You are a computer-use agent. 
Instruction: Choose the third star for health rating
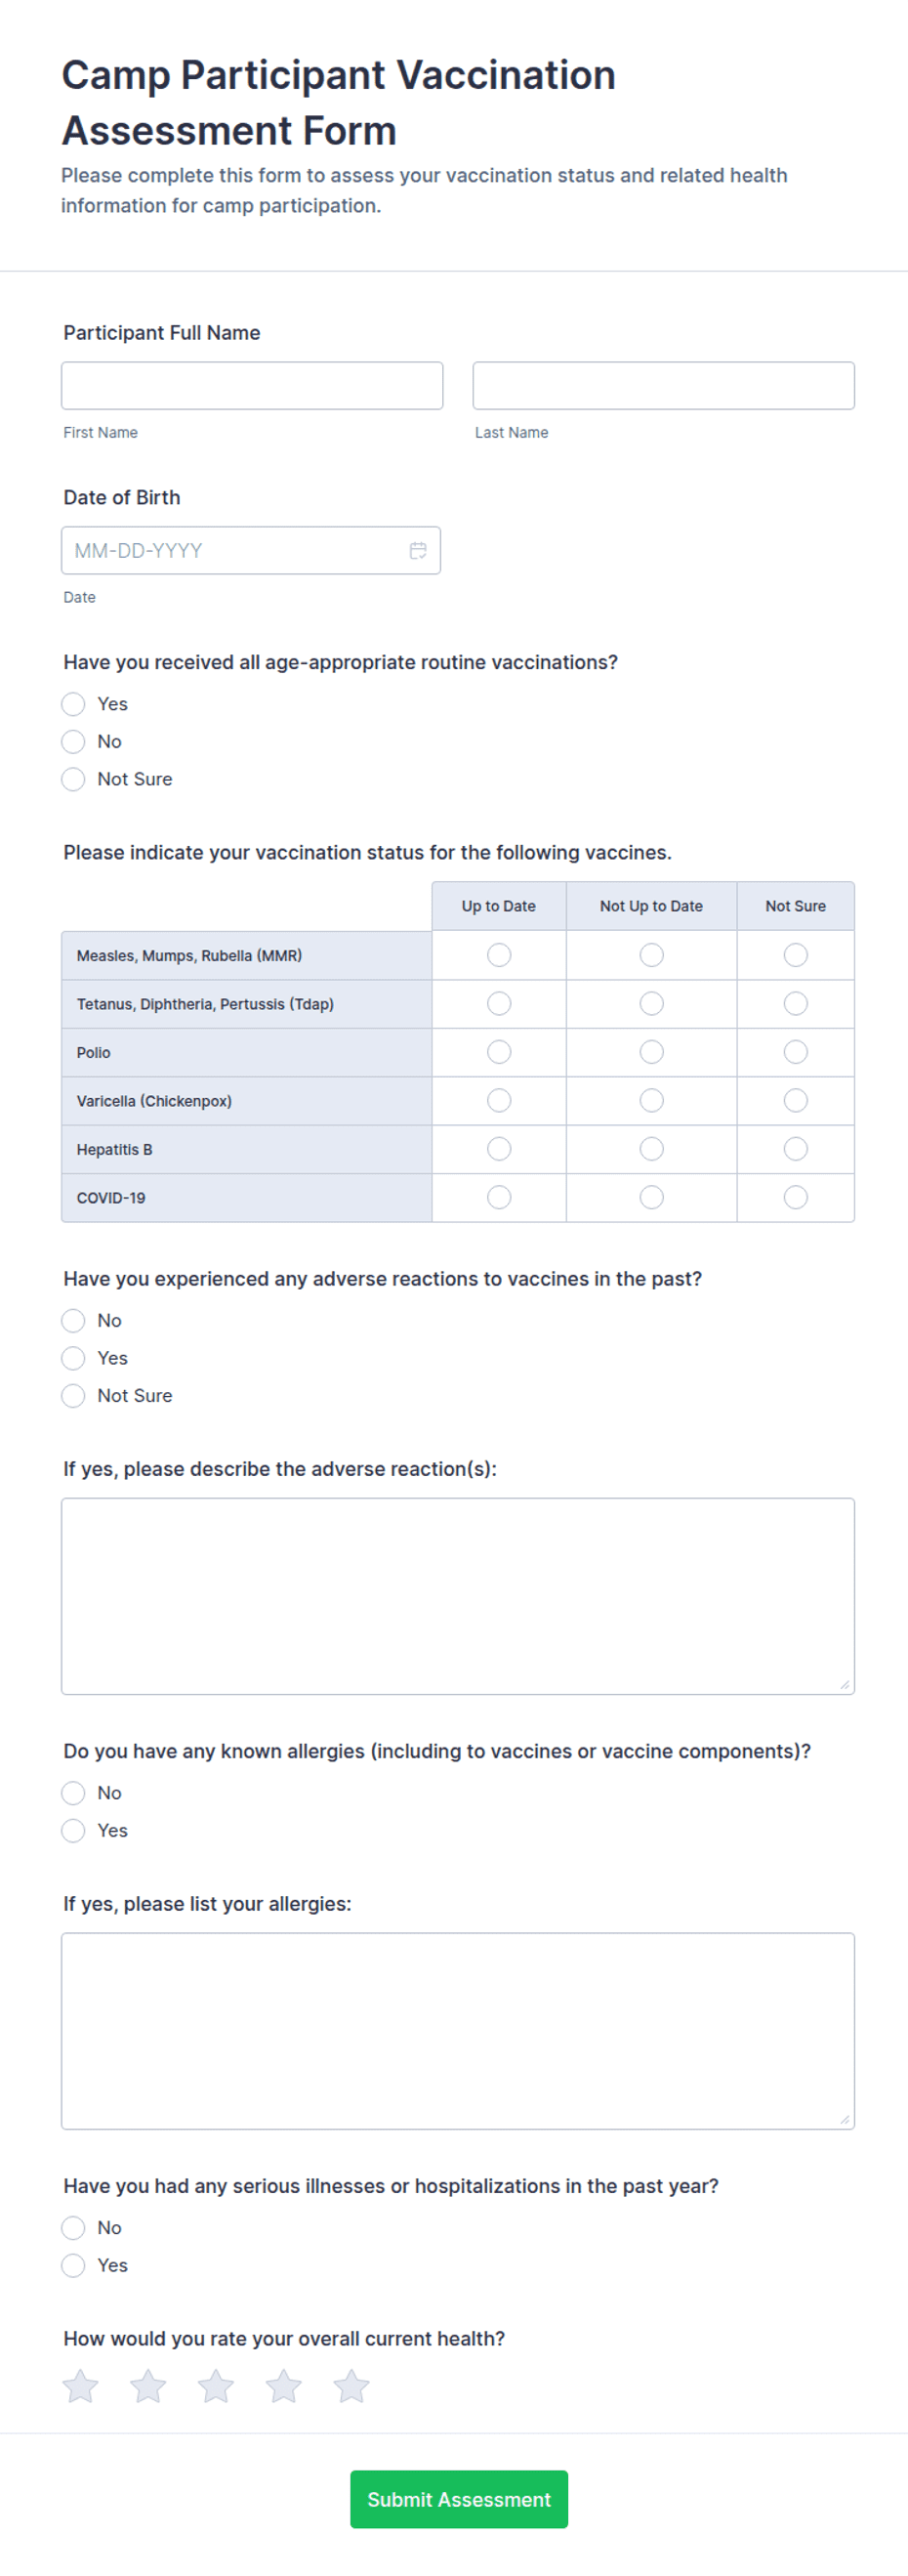point(216,2386)
